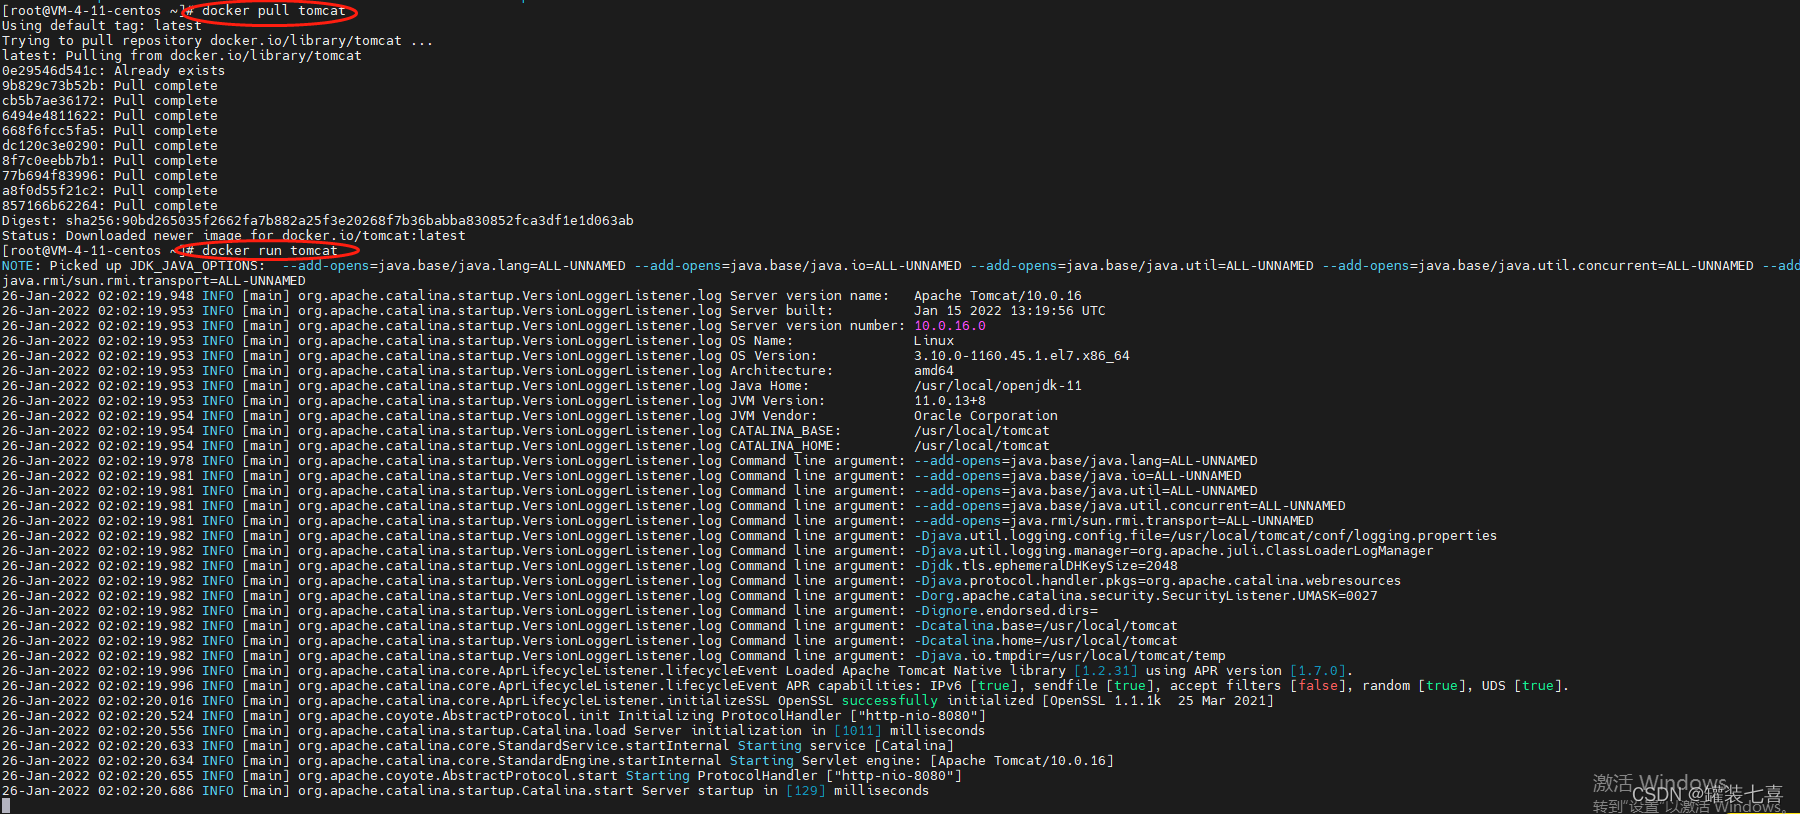
Task: Click 'Loaded Apache Tomcat Native library' text
Action: click(925, 671)
